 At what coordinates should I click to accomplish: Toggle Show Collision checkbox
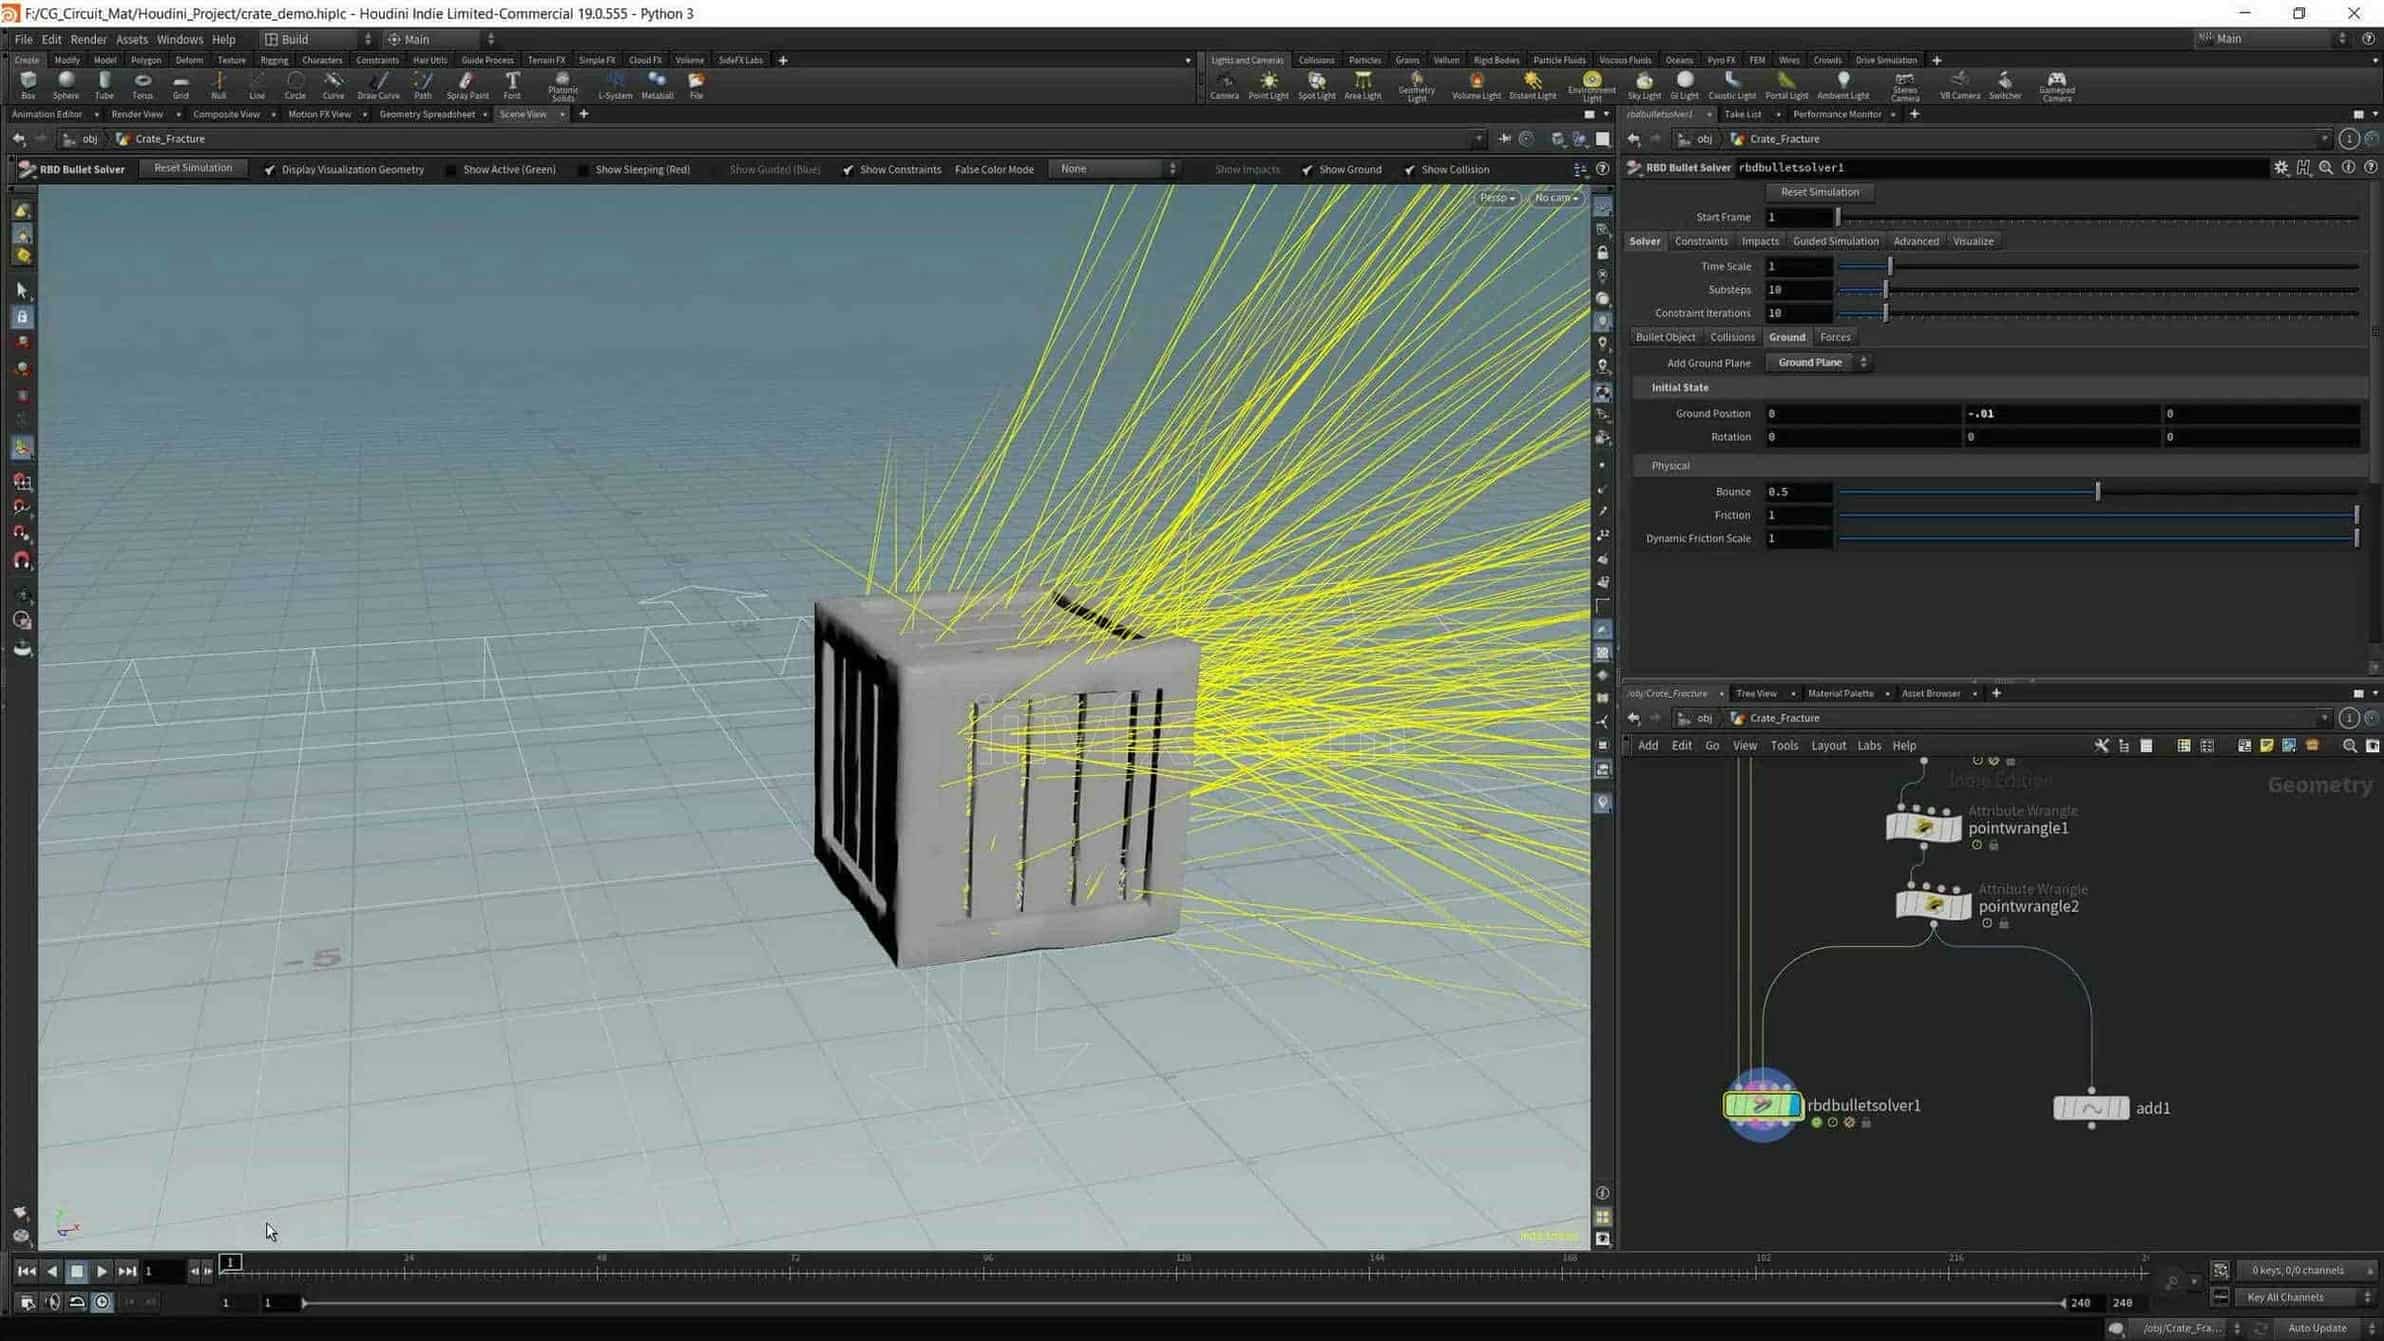click(1409, 169)
